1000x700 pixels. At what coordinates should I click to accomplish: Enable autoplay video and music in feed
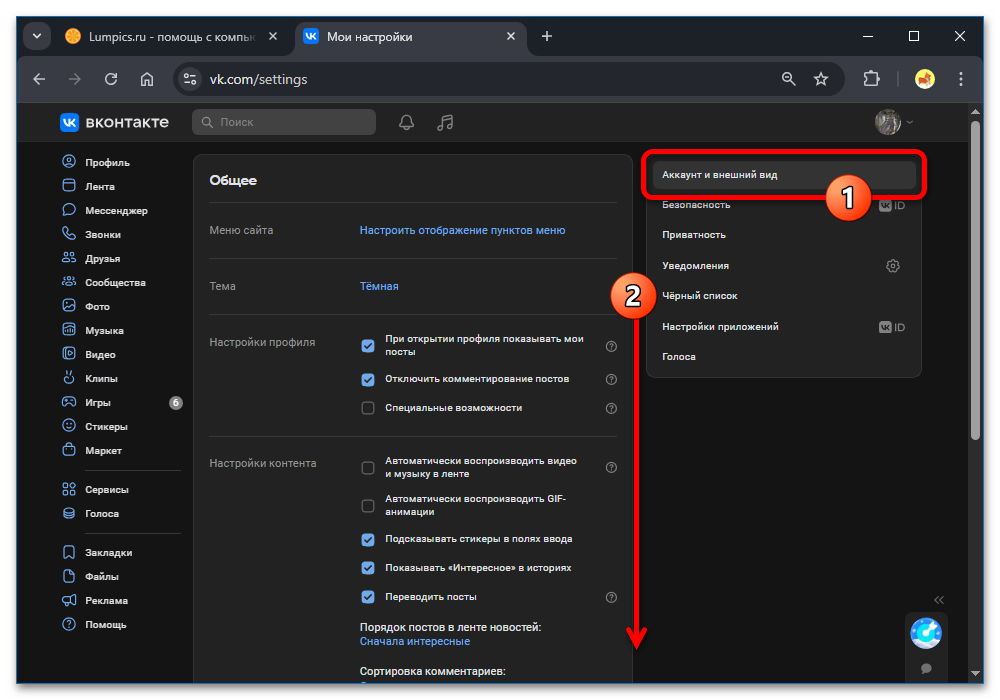click(368, 467)
